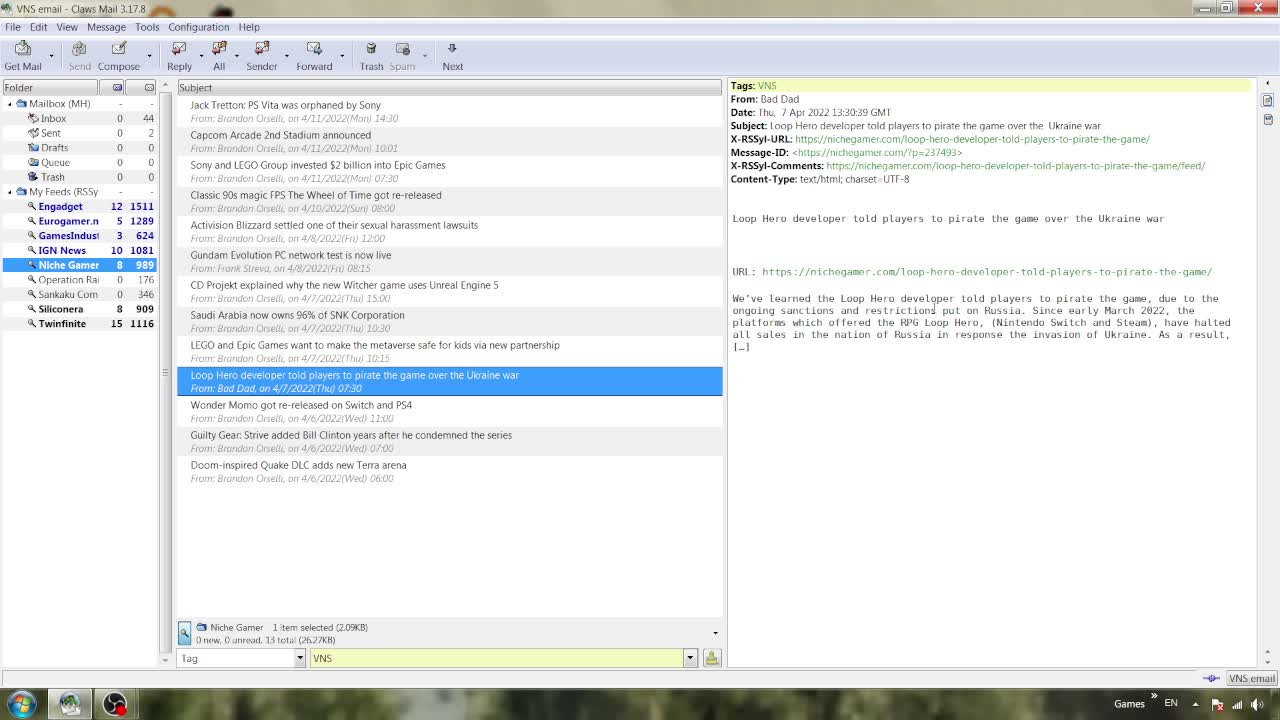This screenshot has width=1280, height=720.
Task: Open the X-RSSyl-Comments feed link
Action: point(1016,166)
